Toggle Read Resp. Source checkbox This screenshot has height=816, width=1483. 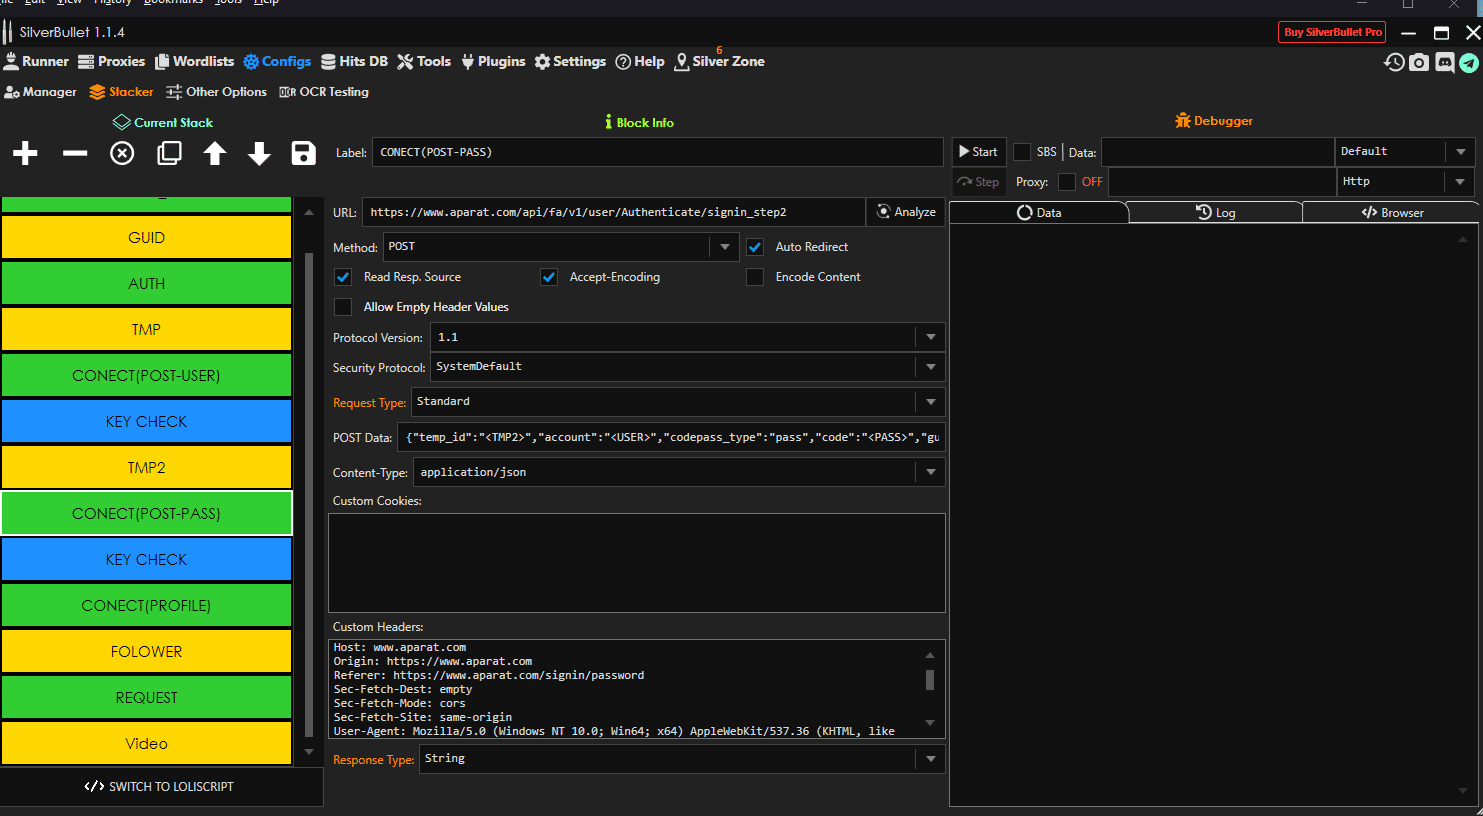[x=343, y=277]
